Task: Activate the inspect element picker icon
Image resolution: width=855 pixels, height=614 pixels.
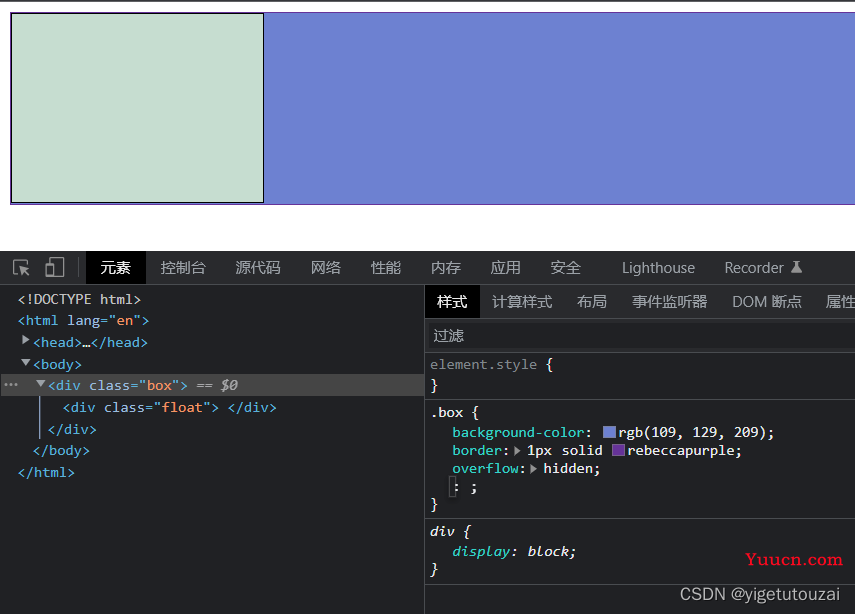Action: click(21, 268)
